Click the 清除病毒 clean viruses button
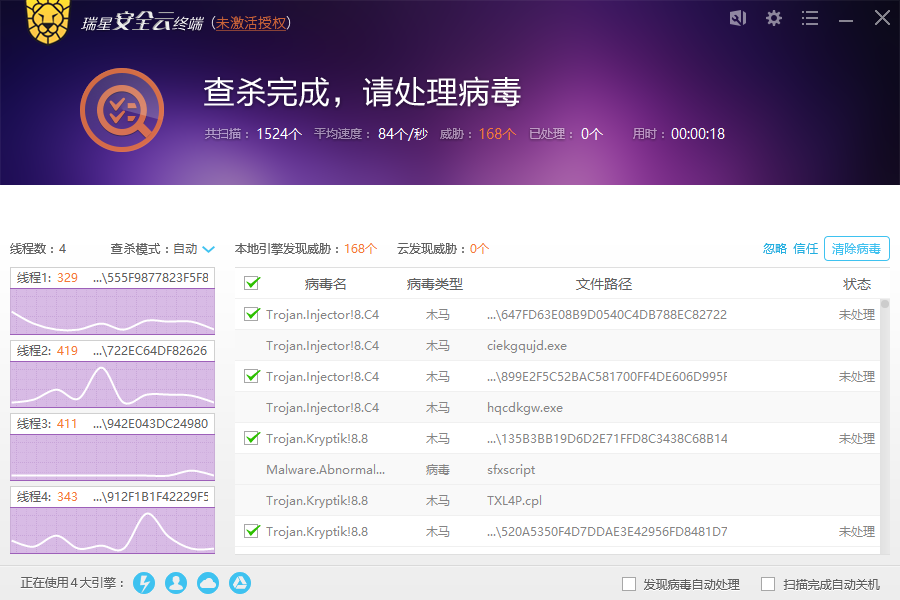900x600 pixels. (x=856, y=249)
